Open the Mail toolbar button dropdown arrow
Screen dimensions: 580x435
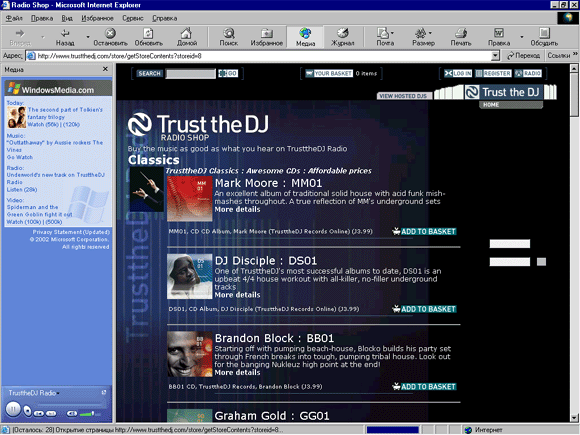point(392,33)
